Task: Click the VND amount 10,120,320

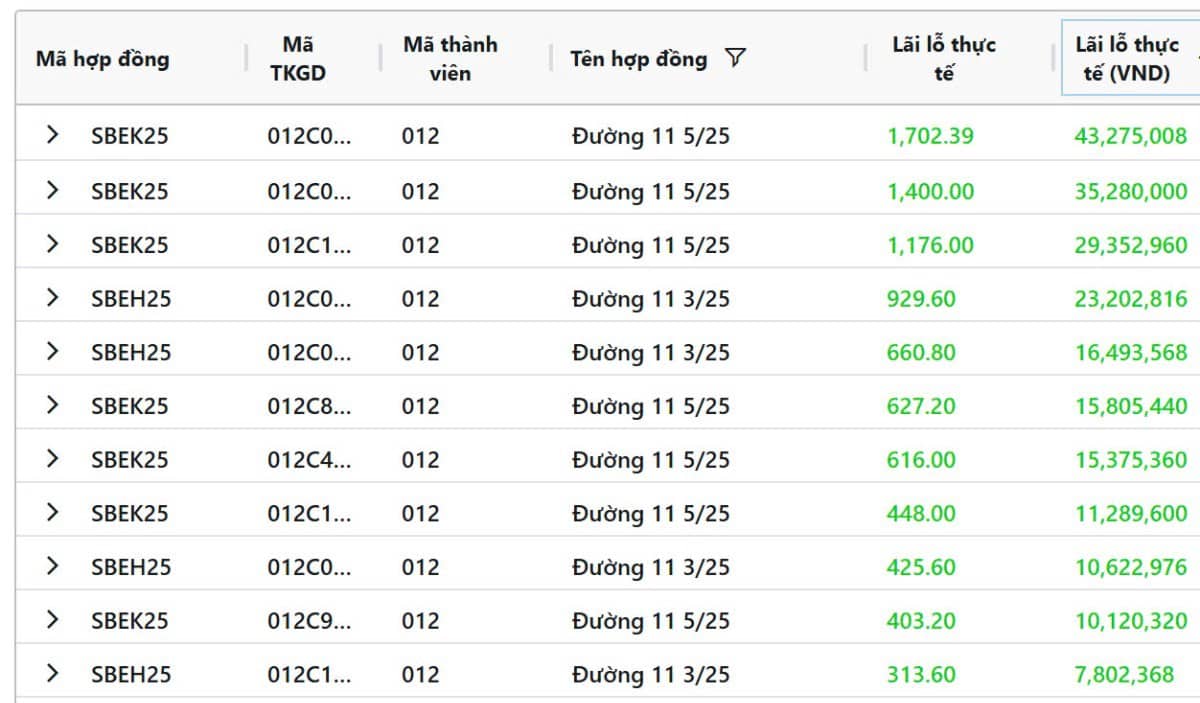Action: [x=1131, y=621]
